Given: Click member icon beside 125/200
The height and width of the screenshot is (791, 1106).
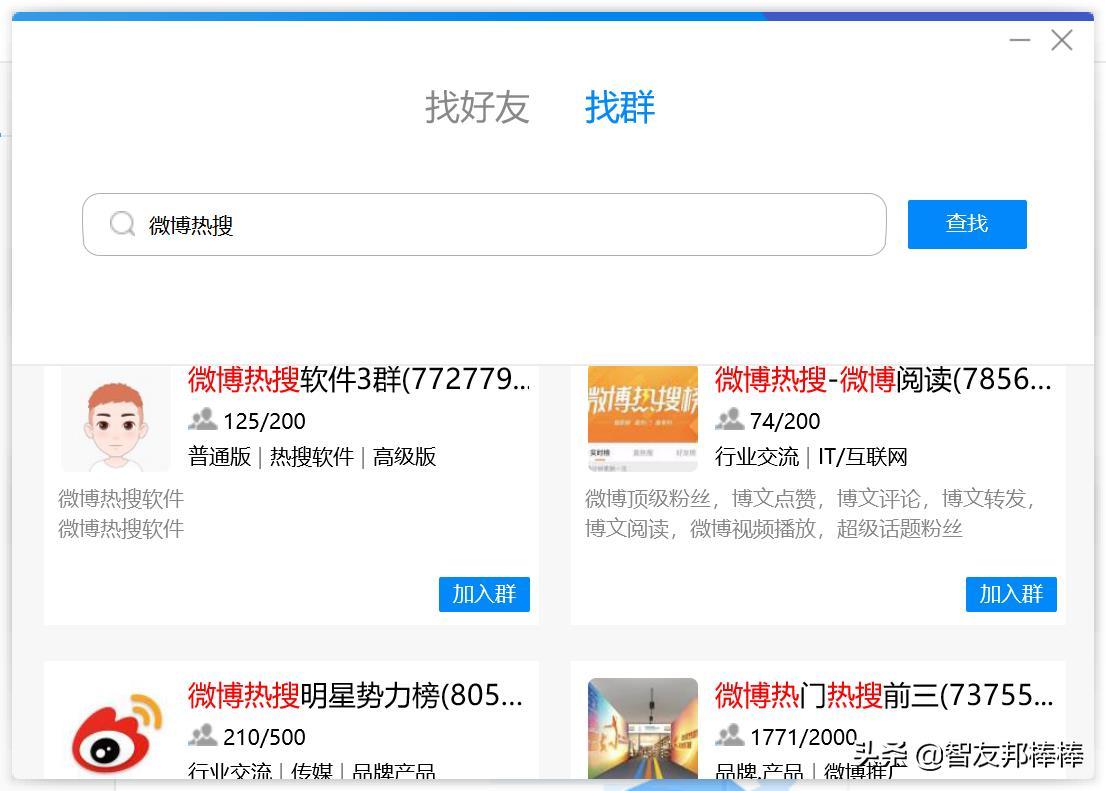Looking at the screenshot, I should [x=202, y=420].
